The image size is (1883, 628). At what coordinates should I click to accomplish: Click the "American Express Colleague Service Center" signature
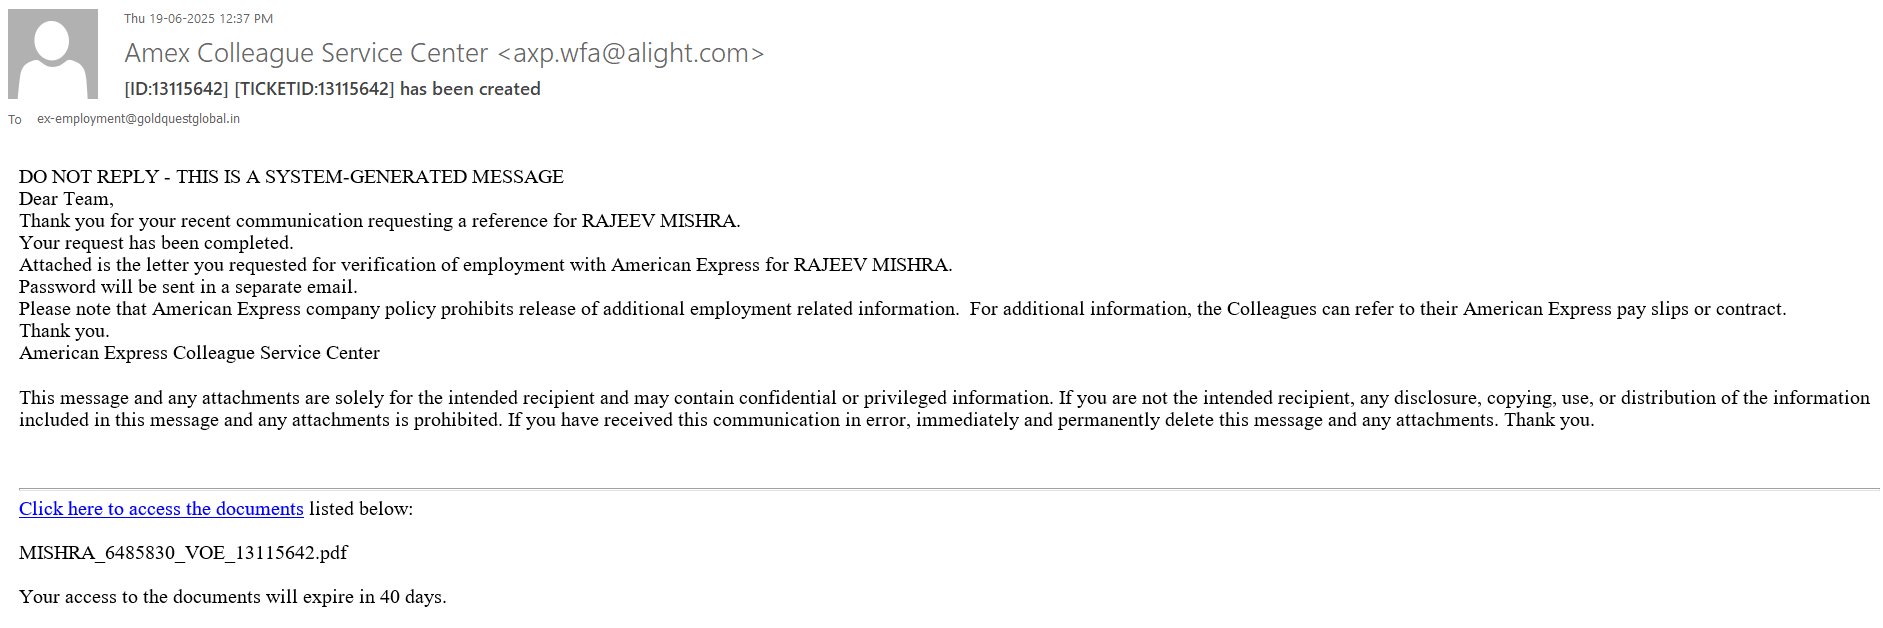(x=199, y=353)
